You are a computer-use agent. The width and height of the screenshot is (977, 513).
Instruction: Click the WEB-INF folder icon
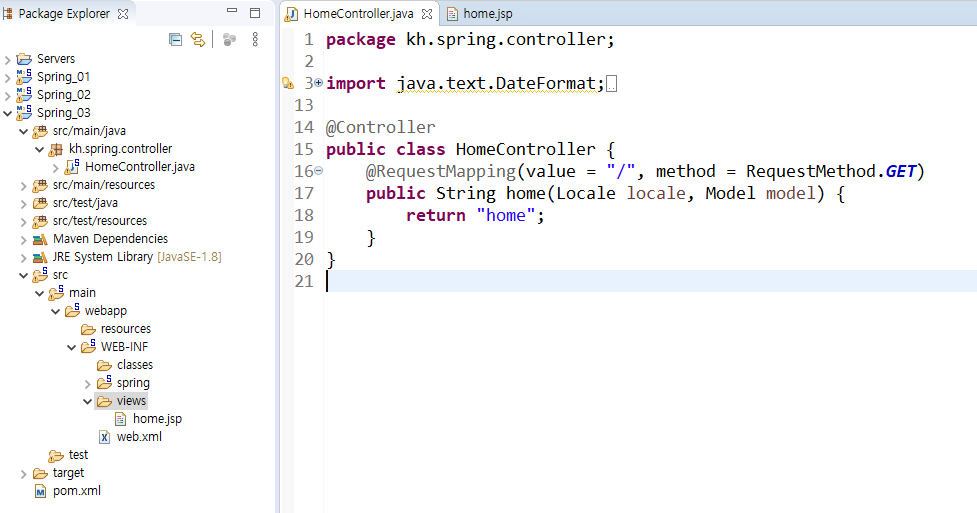tap(88, 347)
